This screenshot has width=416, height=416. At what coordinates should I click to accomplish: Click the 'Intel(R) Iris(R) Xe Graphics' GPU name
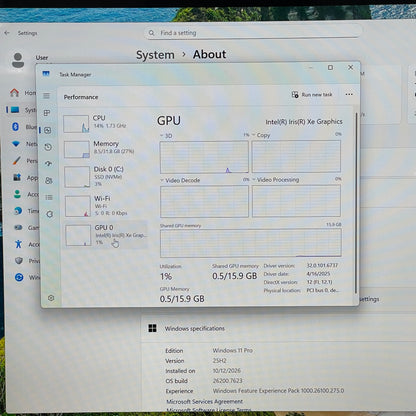pos(304,122)
